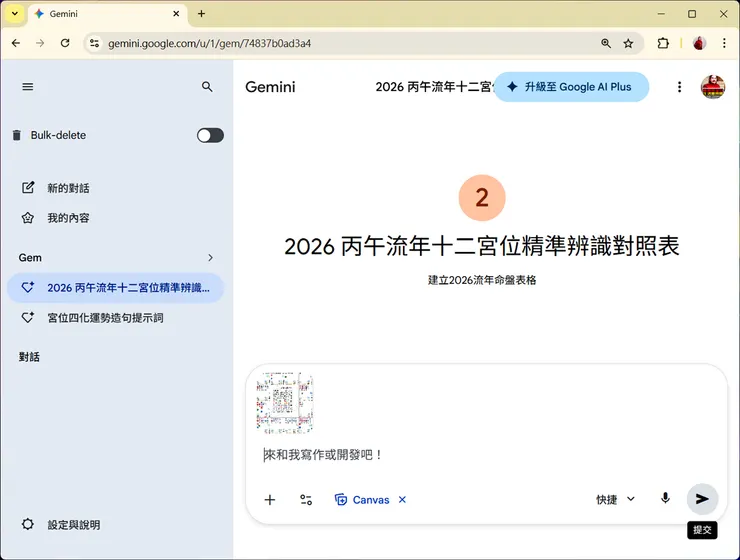Open the Extensions puzzle icon
Viewport: 740px width, 560px height.
[663, 43]
